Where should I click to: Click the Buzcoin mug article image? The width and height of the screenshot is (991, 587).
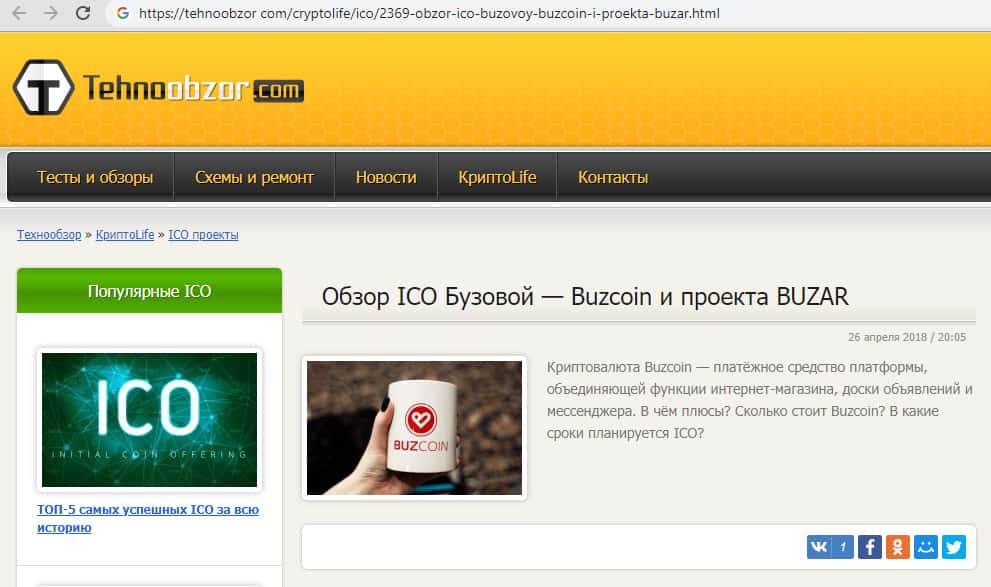(x=415, y=428)
